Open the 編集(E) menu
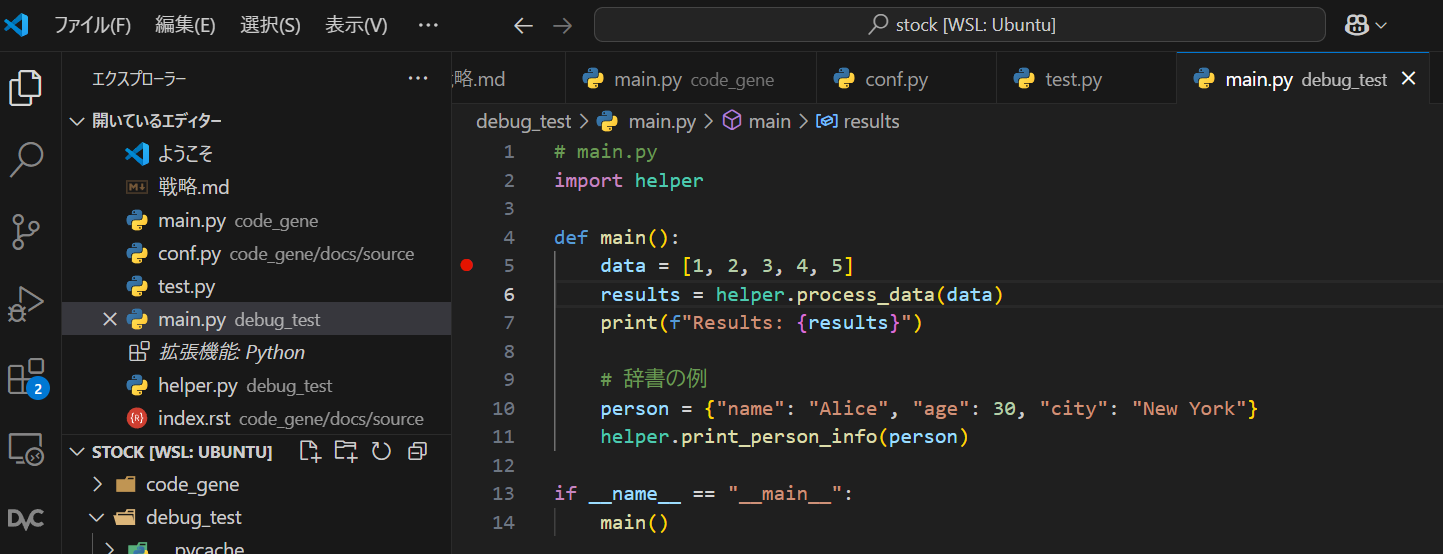Image resolution: width=1443 pixels, height=554 pixels. (185, 25)
